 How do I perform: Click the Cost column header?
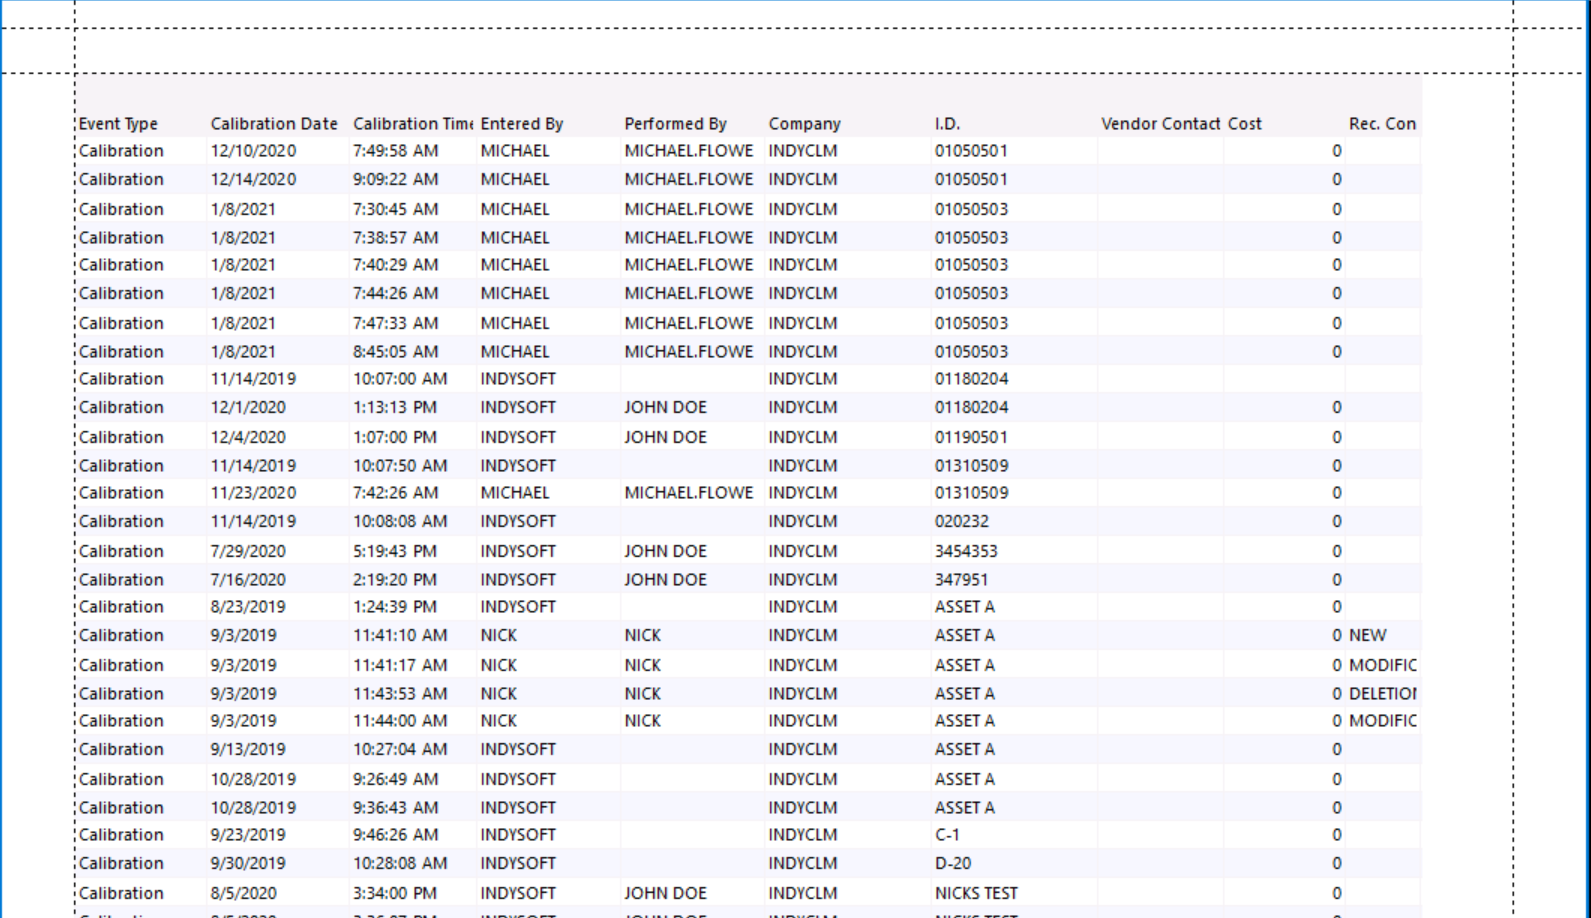pos(1244,124)
